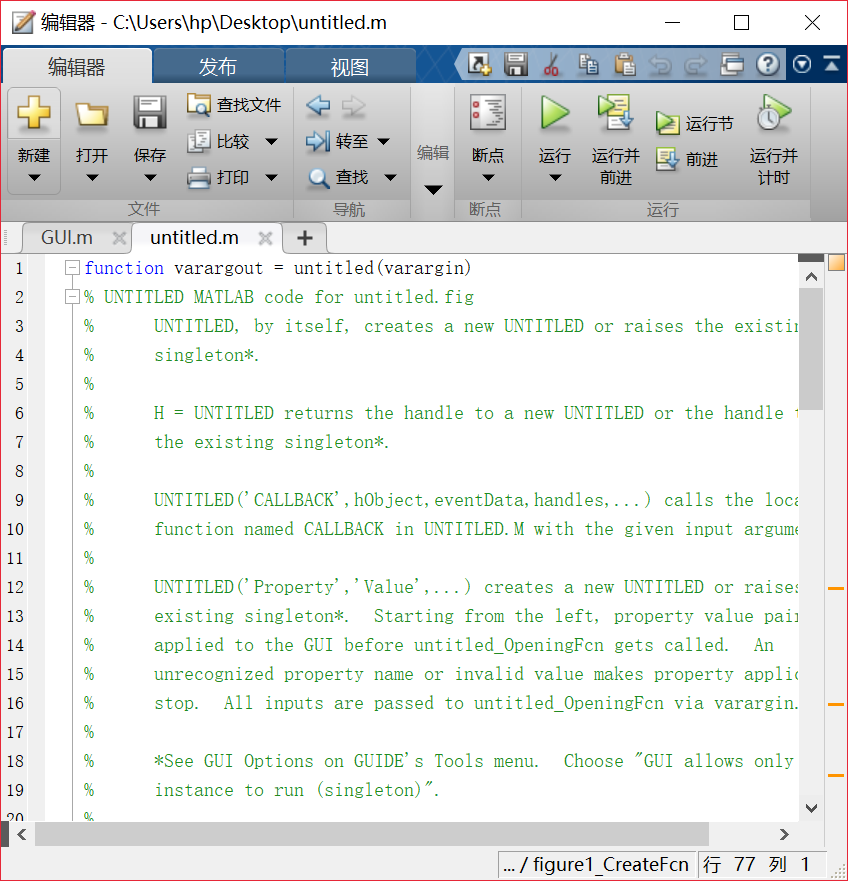Click the 新建 (New) plus icon

click(x=34, y=113)
